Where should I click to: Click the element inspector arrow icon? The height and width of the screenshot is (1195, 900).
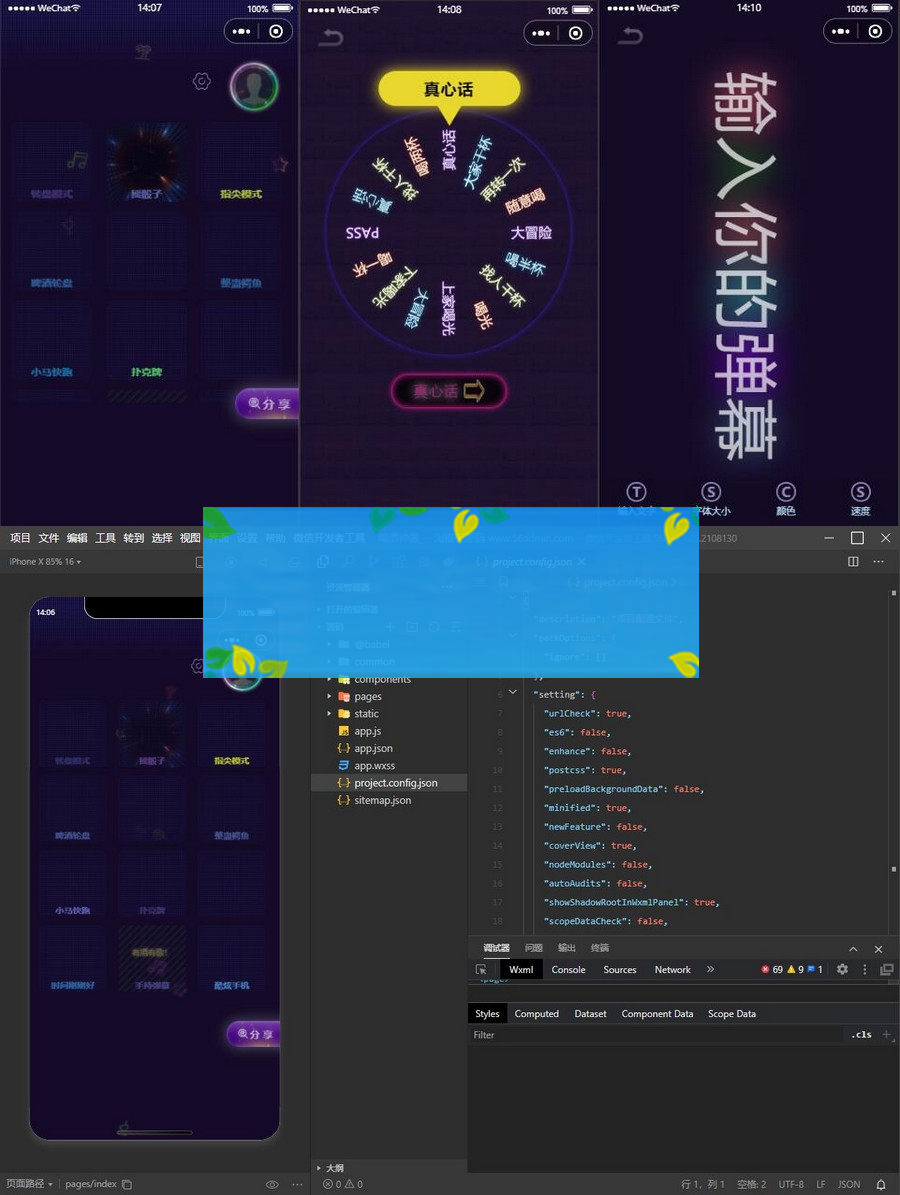click(x=481, y=969)
